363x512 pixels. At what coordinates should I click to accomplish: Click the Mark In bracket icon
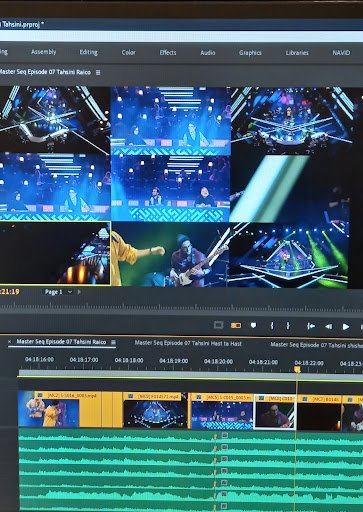click(272, 326)
